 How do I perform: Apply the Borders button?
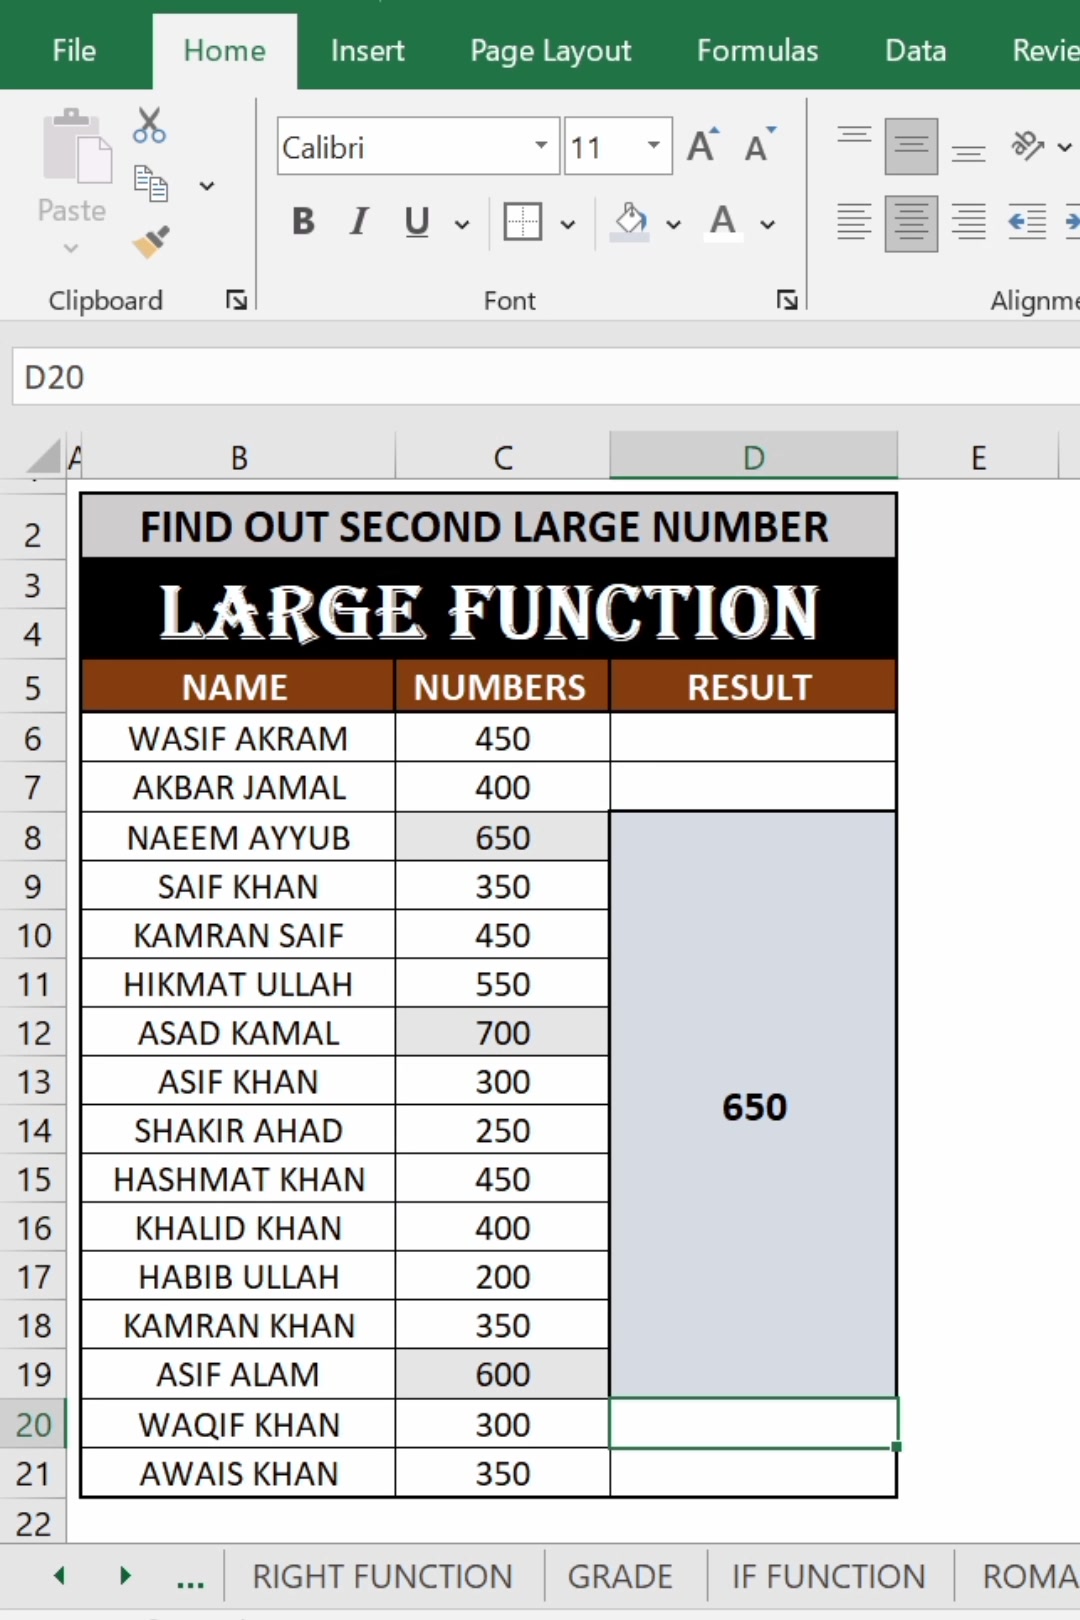pos(522,222)
